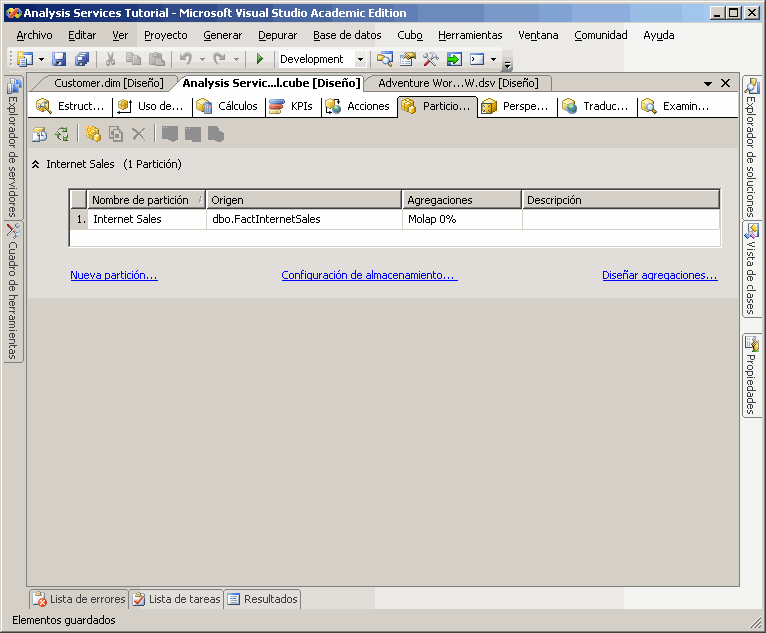Open the Archivo menu

(34, 35)
